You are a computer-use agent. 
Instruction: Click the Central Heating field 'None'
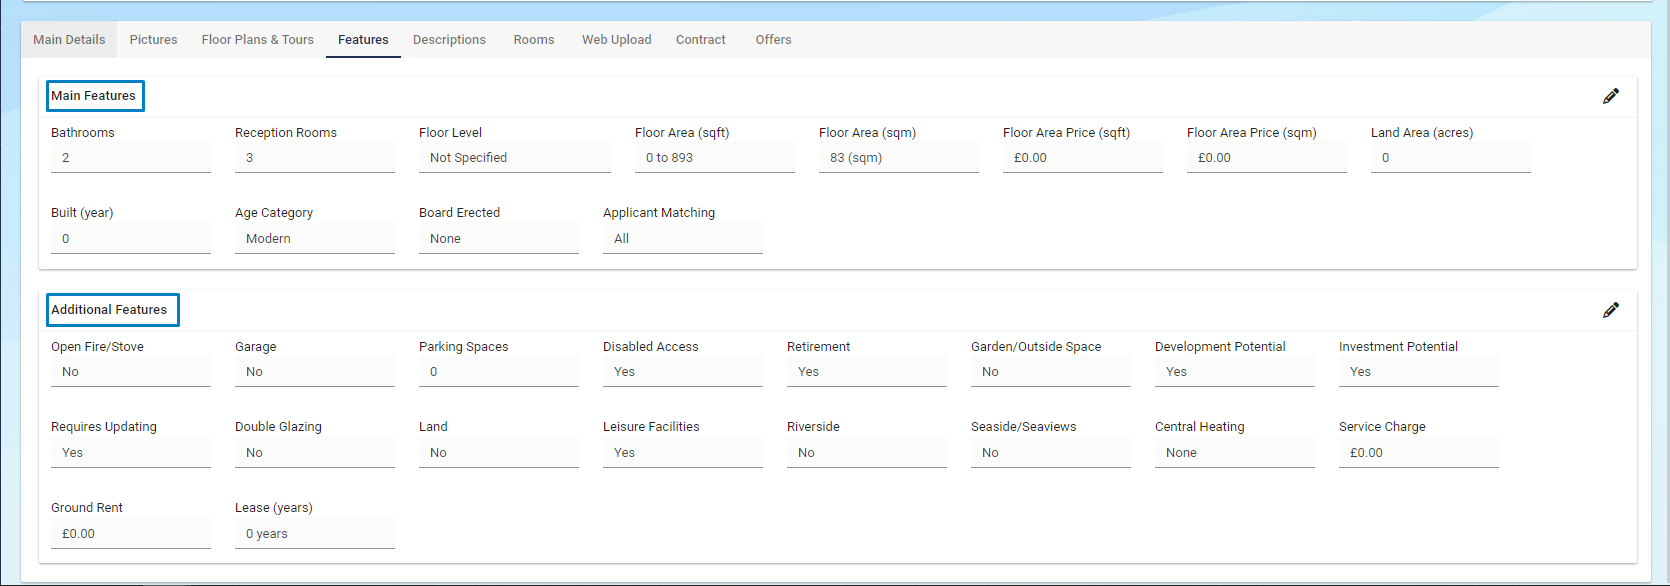[1235, 453]
